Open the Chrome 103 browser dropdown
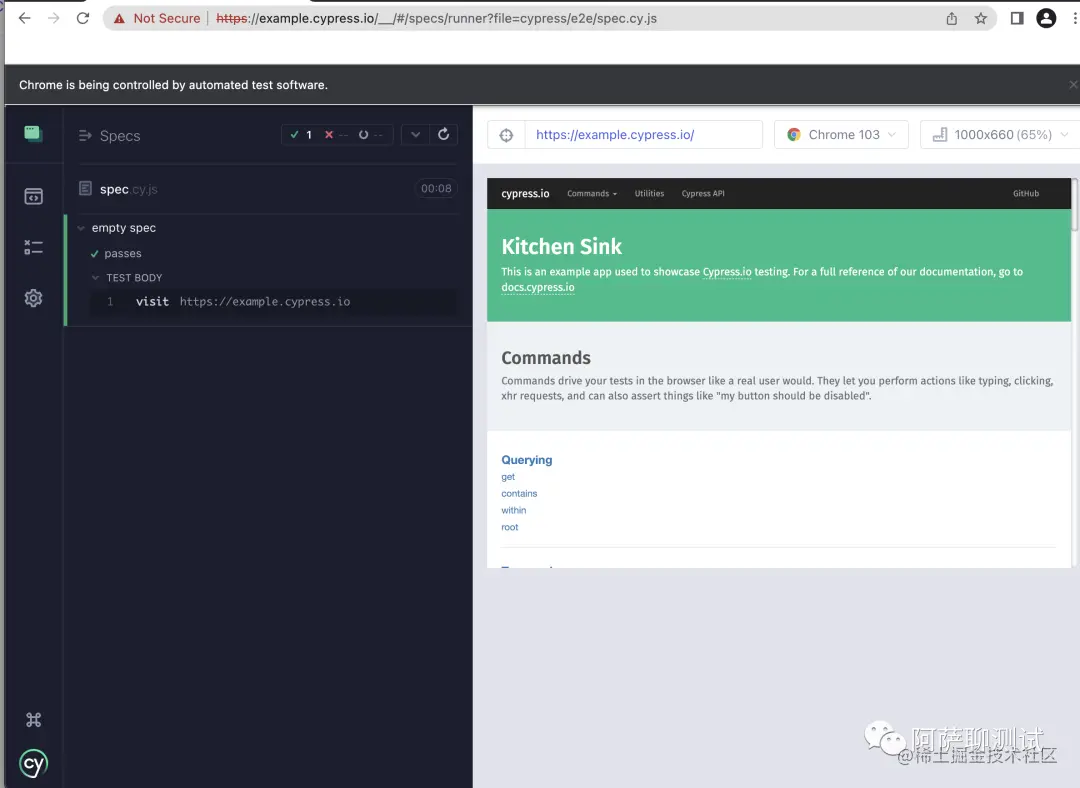 [841, 135]
